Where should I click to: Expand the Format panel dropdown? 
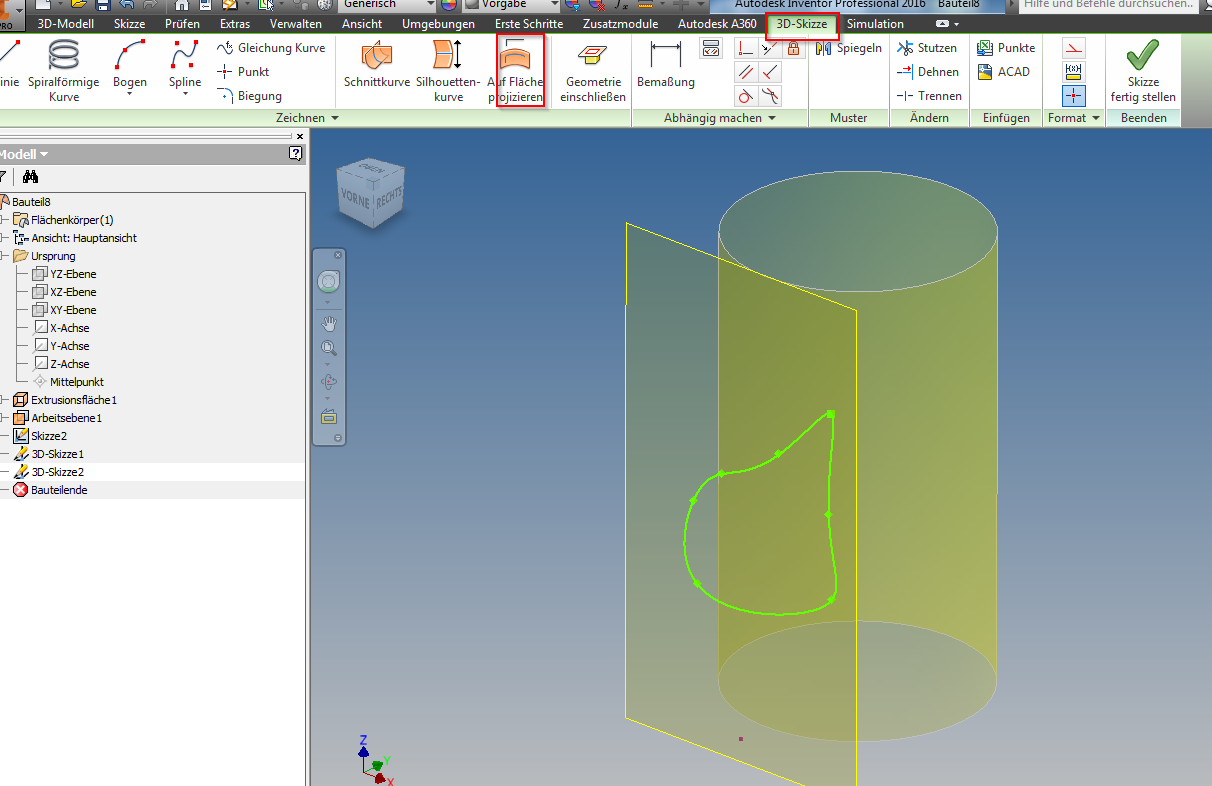pos(1073,117)
